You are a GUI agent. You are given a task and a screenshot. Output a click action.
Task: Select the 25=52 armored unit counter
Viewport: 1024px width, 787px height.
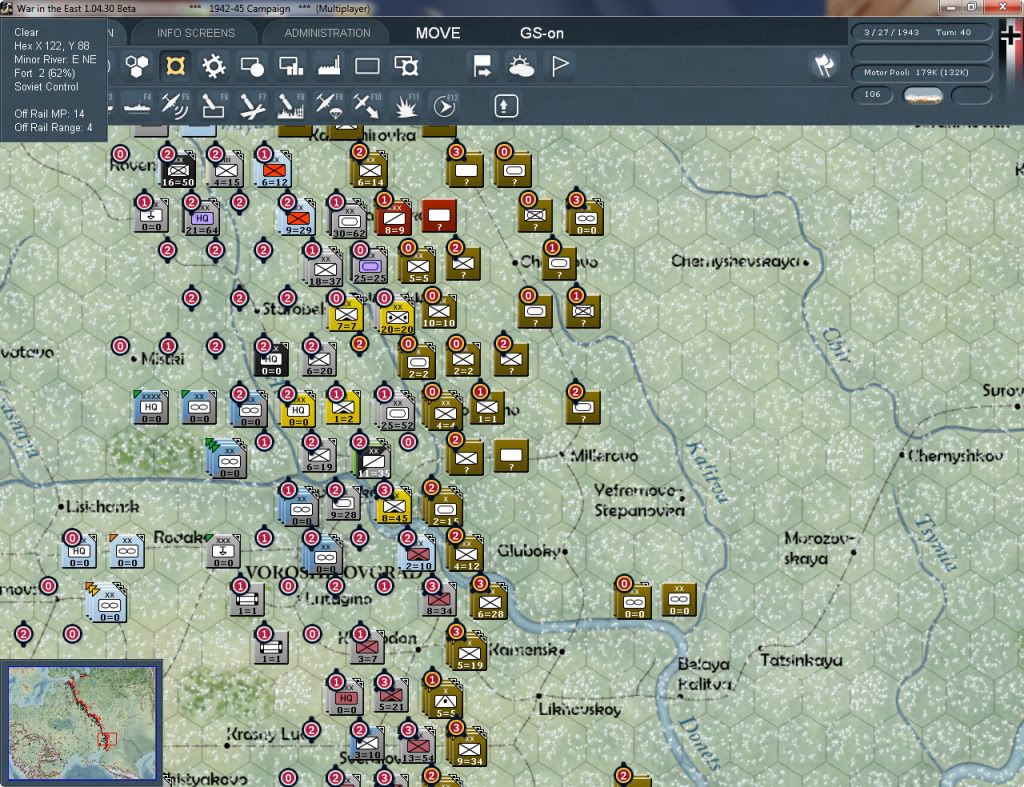click(397, 413)
